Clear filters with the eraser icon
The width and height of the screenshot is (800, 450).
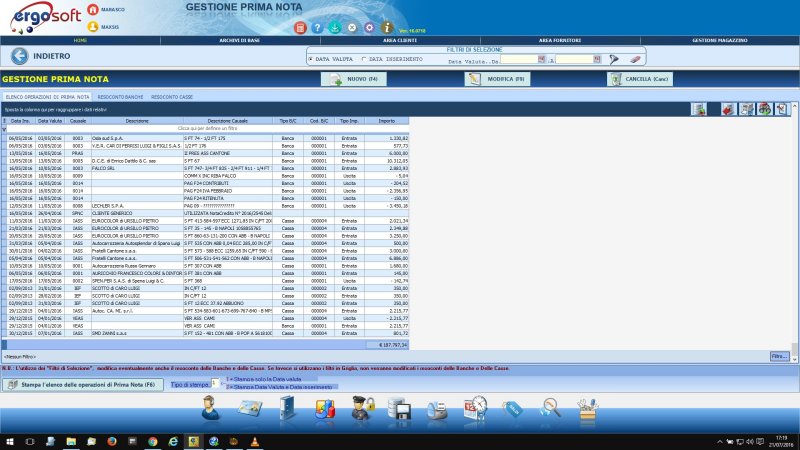(635, 59)
